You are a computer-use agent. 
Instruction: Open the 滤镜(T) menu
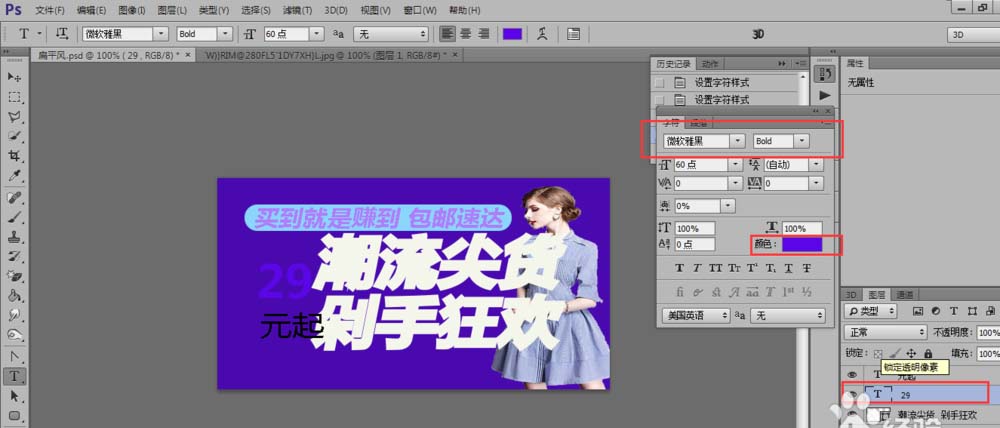coord(298,11)
